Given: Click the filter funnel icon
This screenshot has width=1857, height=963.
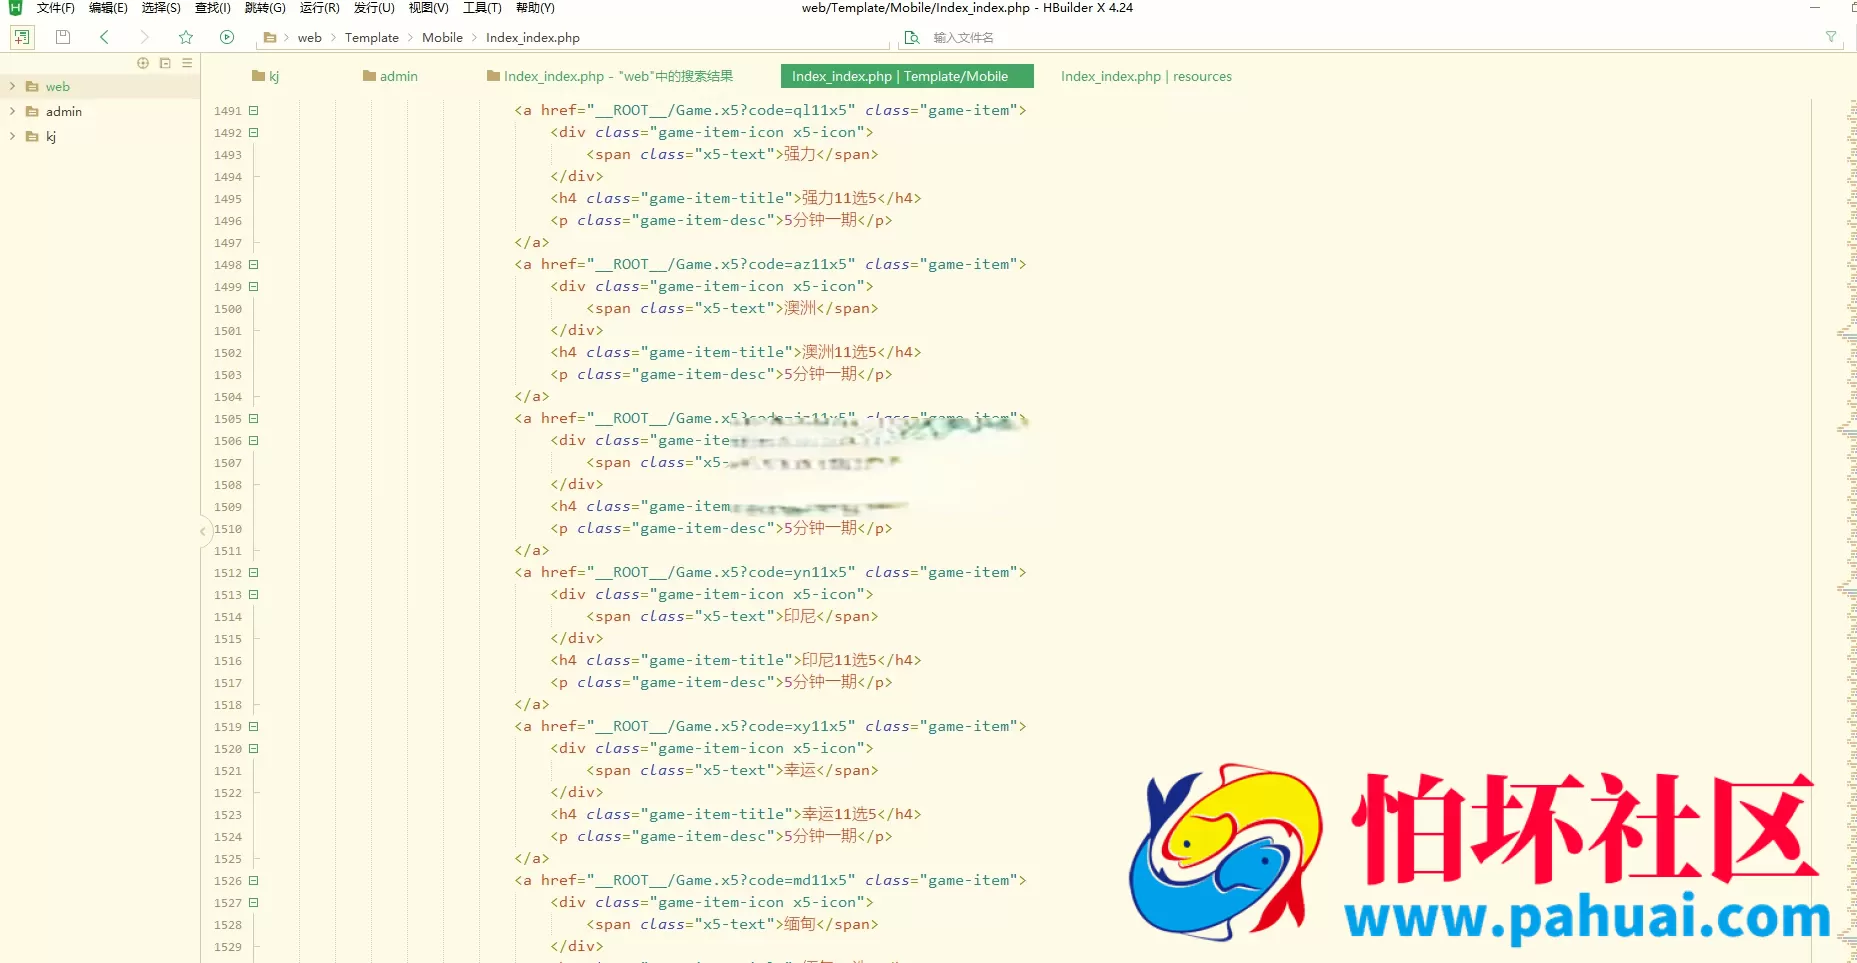Looking at the screenshot, I should [1831, 37].
